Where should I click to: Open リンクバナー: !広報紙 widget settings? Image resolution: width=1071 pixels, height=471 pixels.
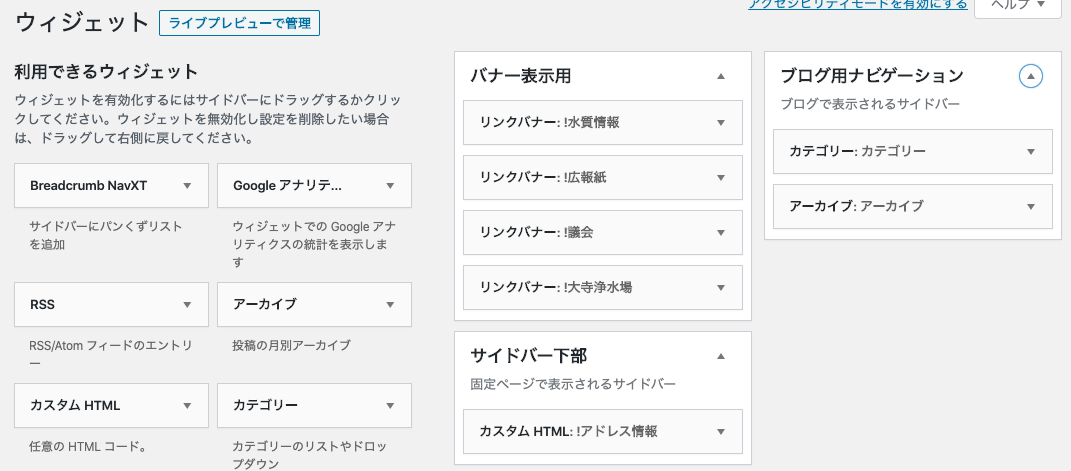tap(720, 178)
